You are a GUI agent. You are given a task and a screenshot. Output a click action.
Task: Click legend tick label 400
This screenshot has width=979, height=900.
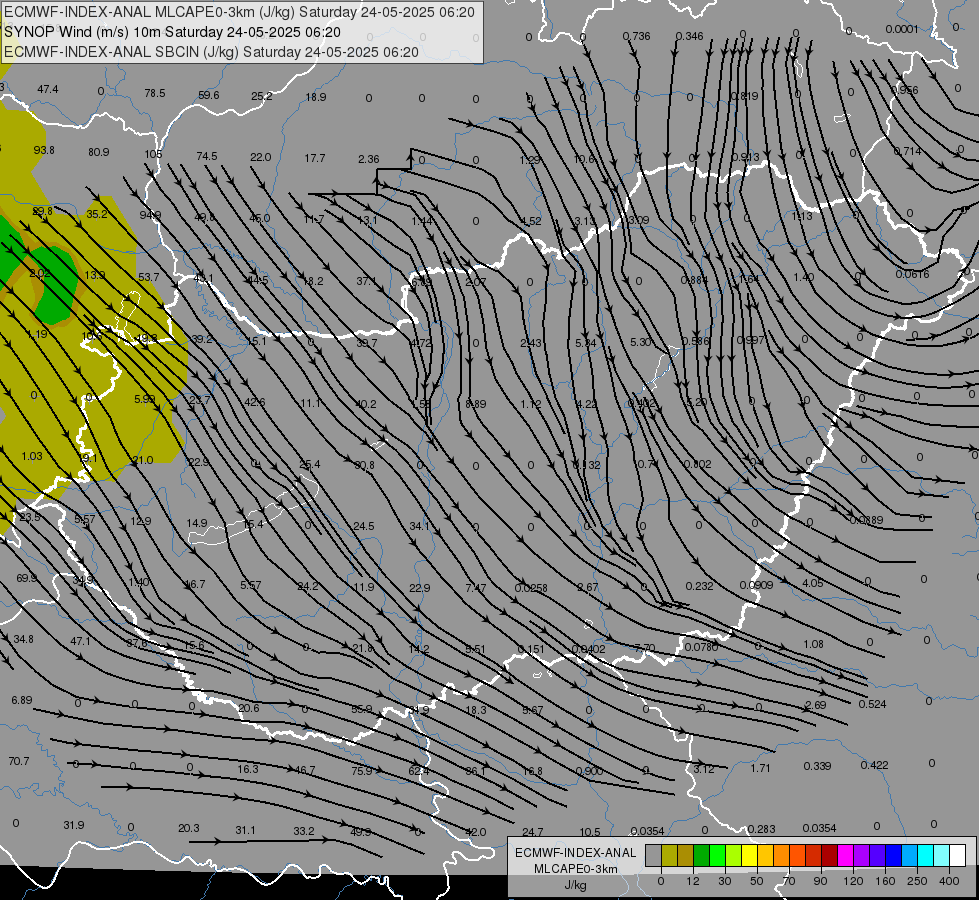tap(949, 881)
